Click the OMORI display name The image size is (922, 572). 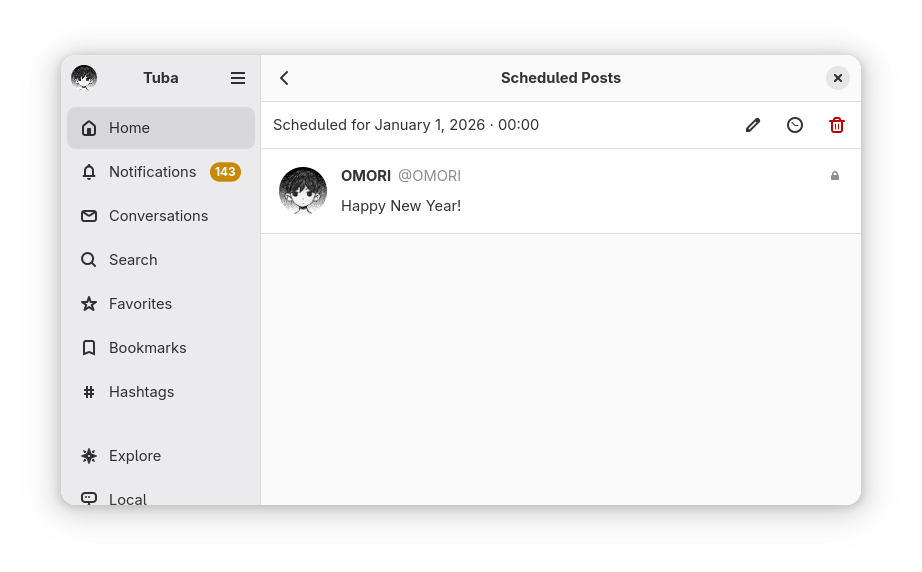click(x=366, y=176)
